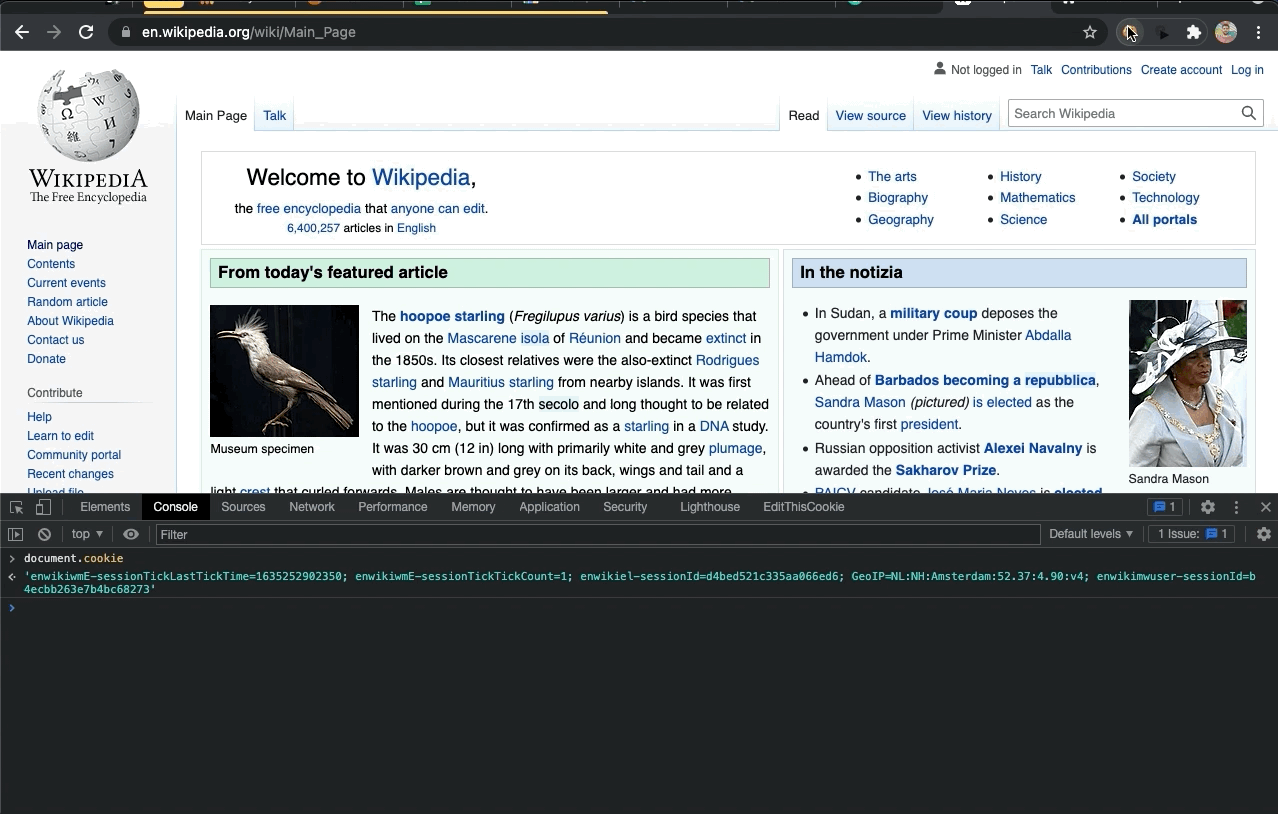Image resolution: width=1278 pixels, height=814 pixels.
Task: Toggle the device toolbar icon
Action: pos(43,507)
